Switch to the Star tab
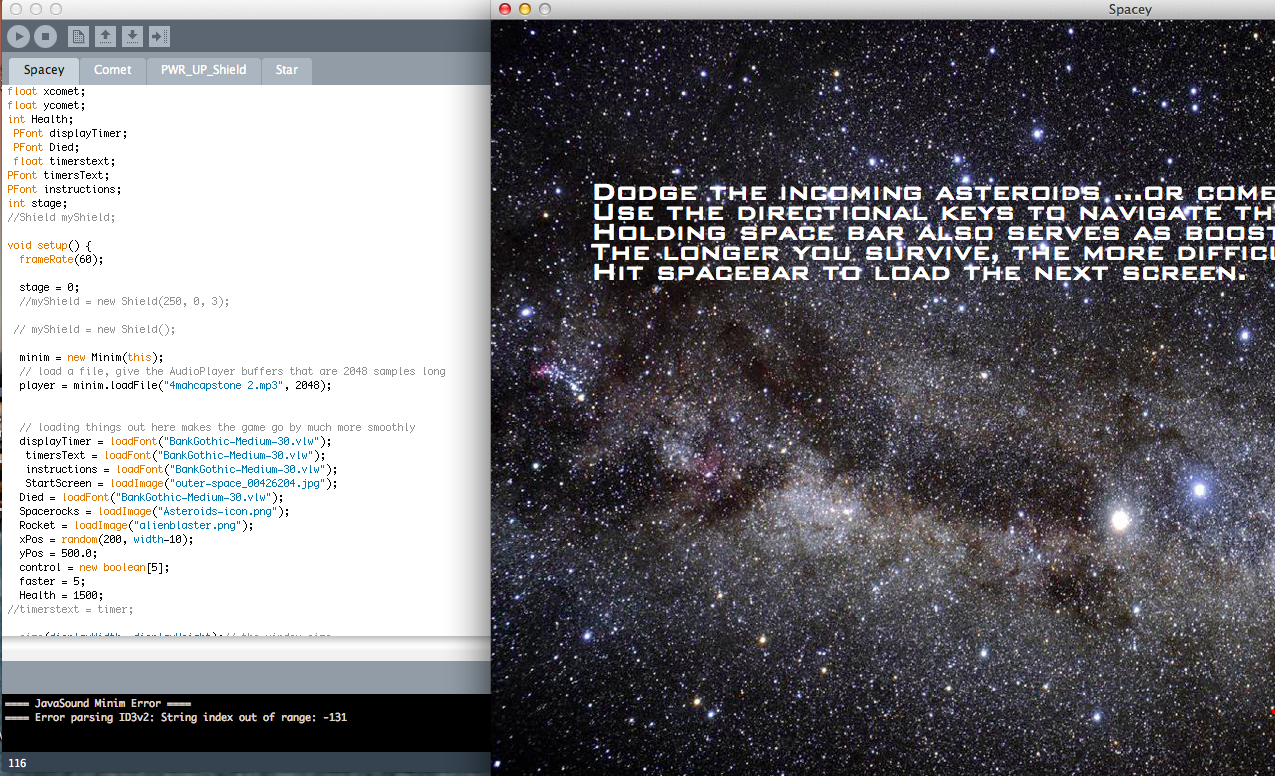 [287, 70]
